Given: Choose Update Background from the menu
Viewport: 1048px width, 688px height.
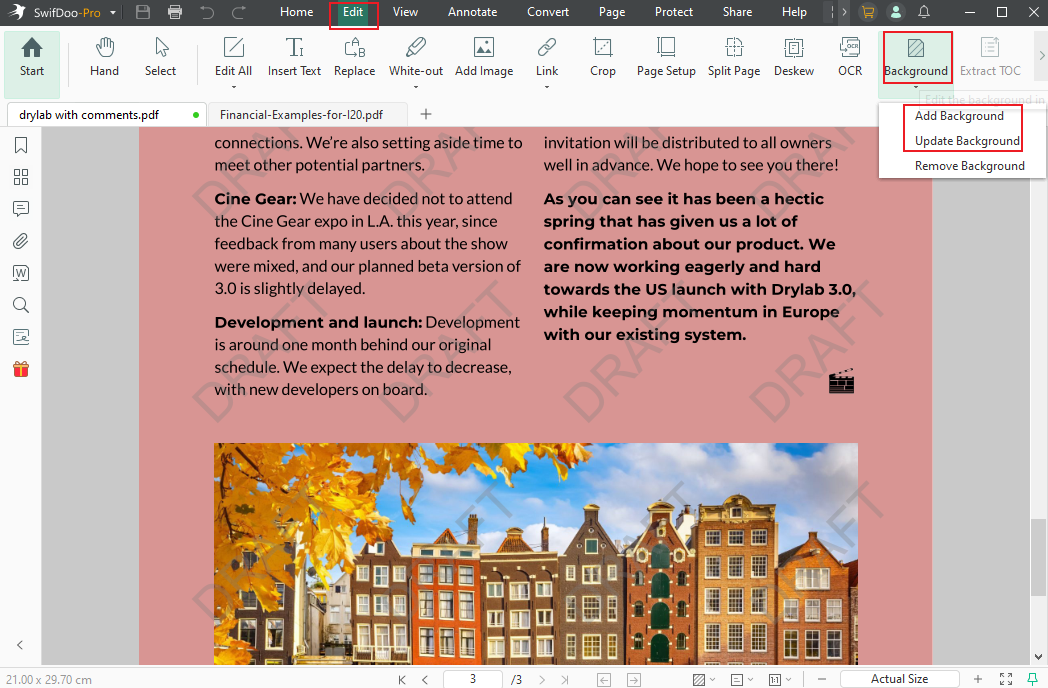Looking at the screenshot, I should [963, 141].
